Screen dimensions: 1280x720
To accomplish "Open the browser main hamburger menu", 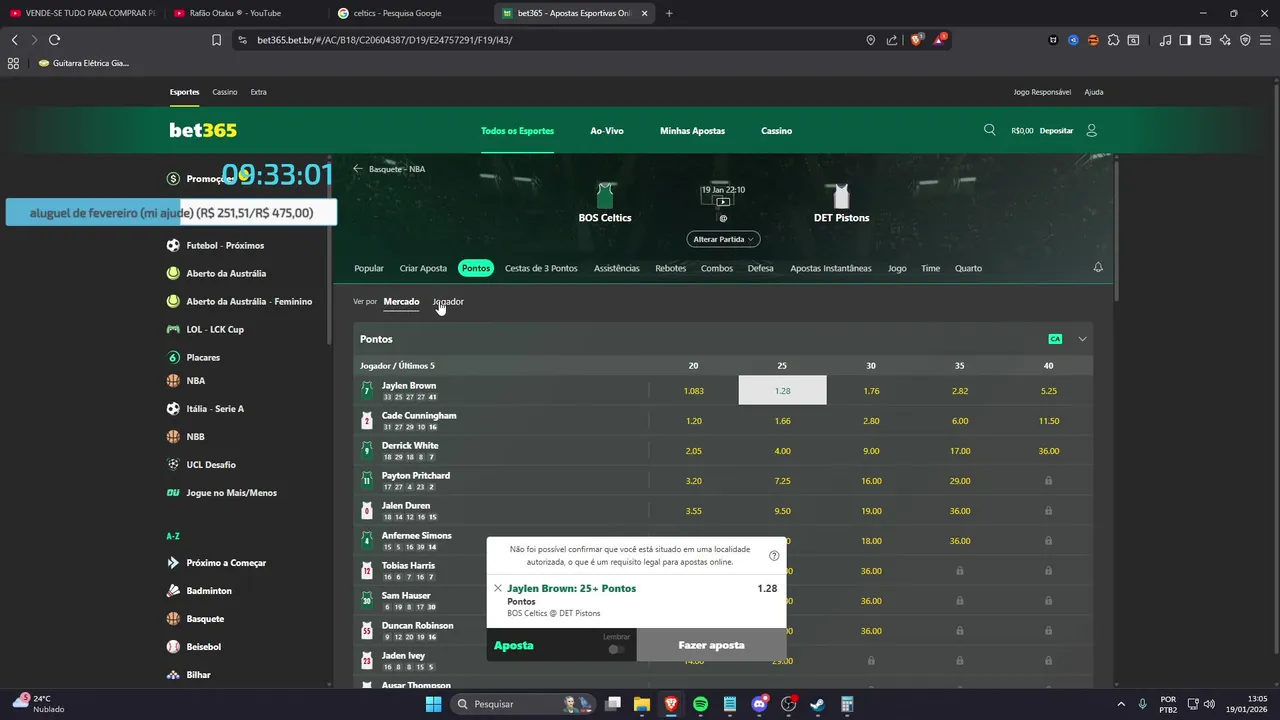I will (1265, 40).
